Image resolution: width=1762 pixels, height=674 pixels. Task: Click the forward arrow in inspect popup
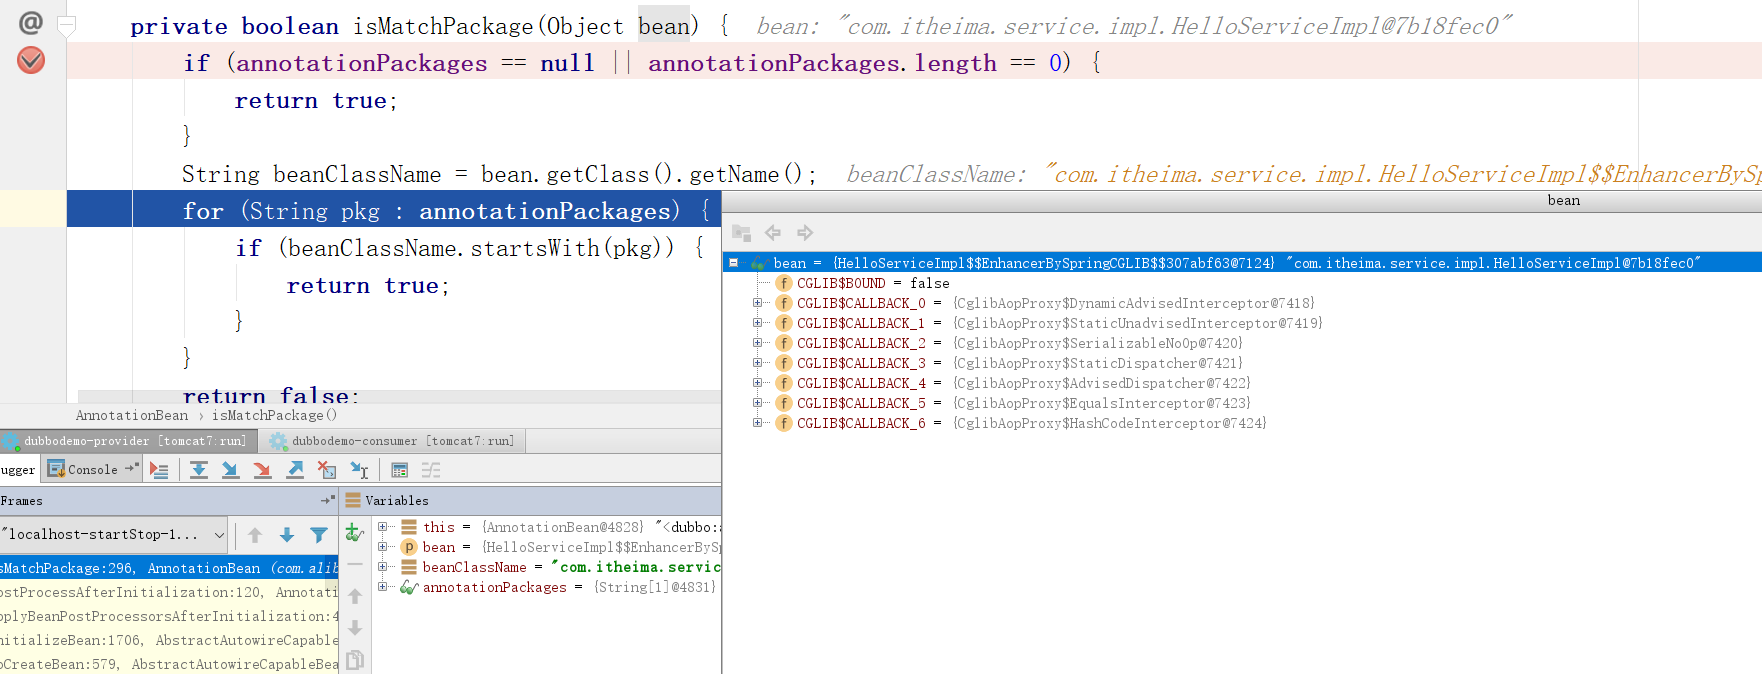coord(805,233)
